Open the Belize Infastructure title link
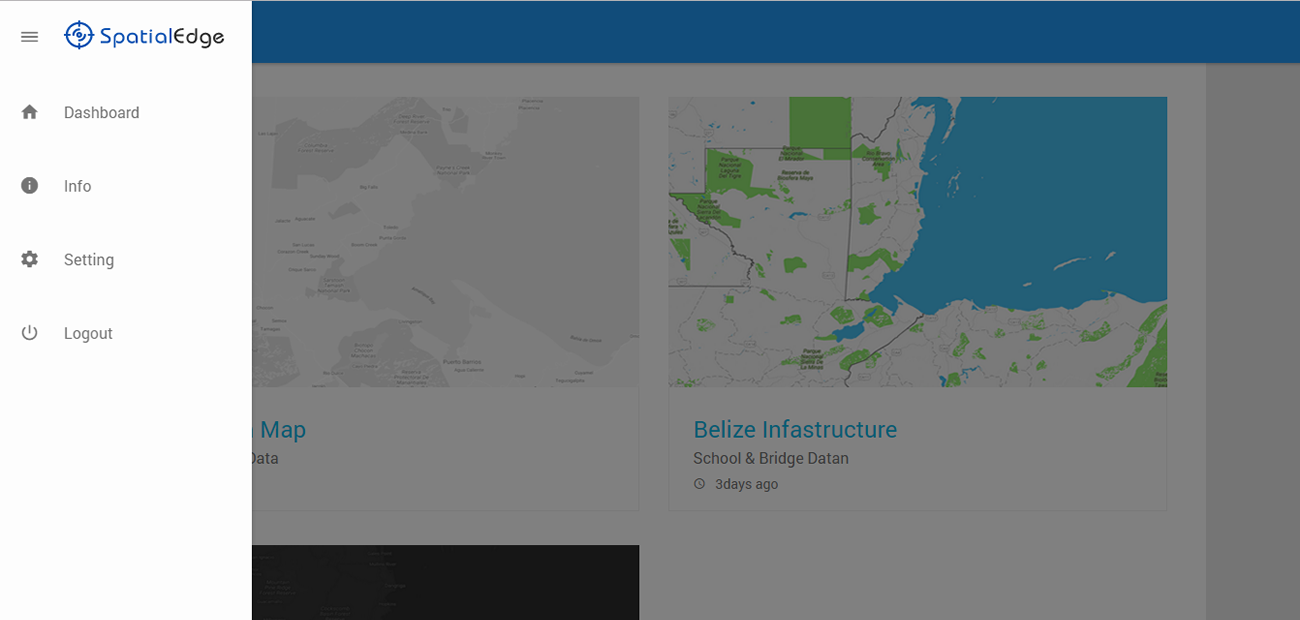The height and width of the screenshot is (620, 1300). [795, 430]
